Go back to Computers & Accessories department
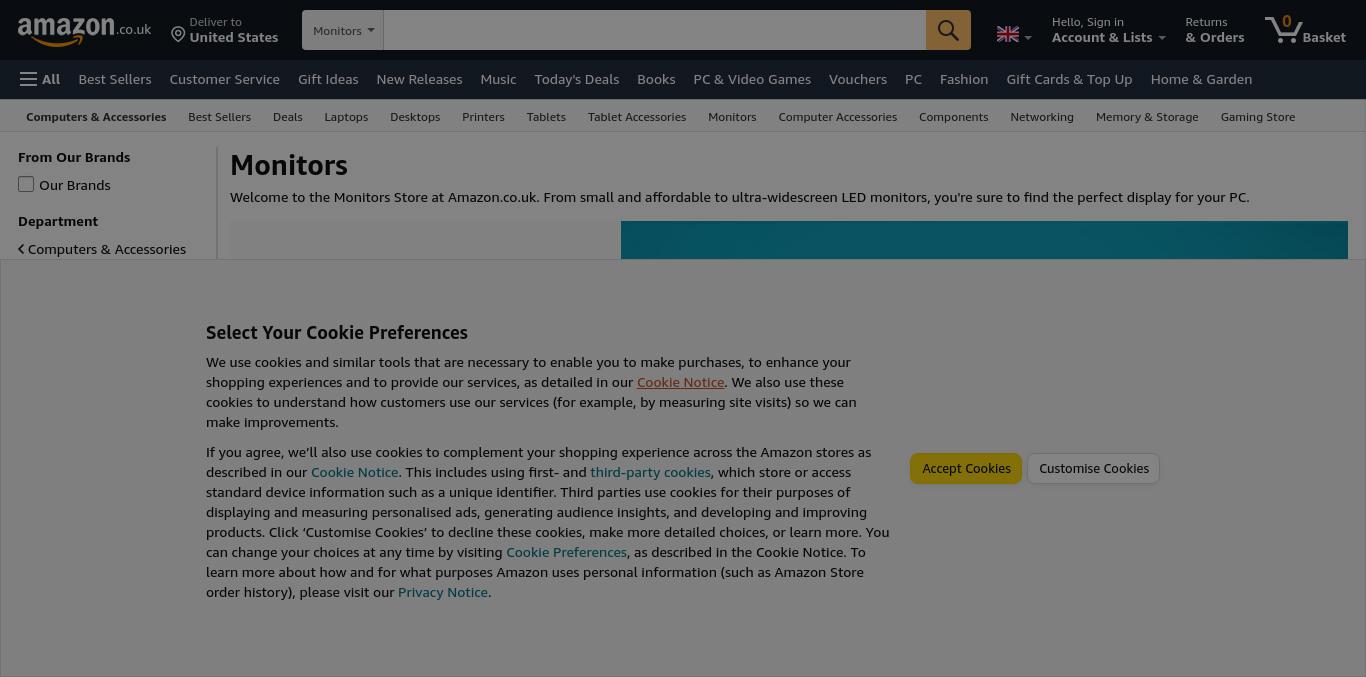 (102, 249)
